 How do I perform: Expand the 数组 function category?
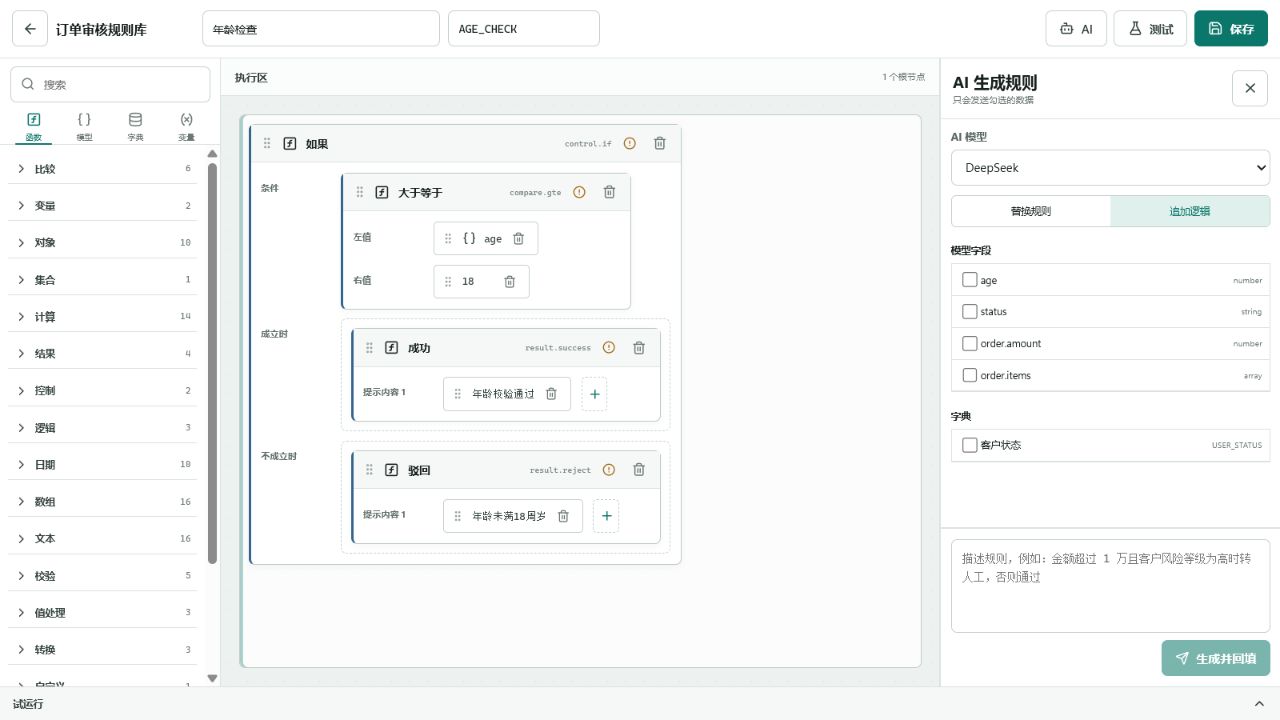click(x=104, y=502)
